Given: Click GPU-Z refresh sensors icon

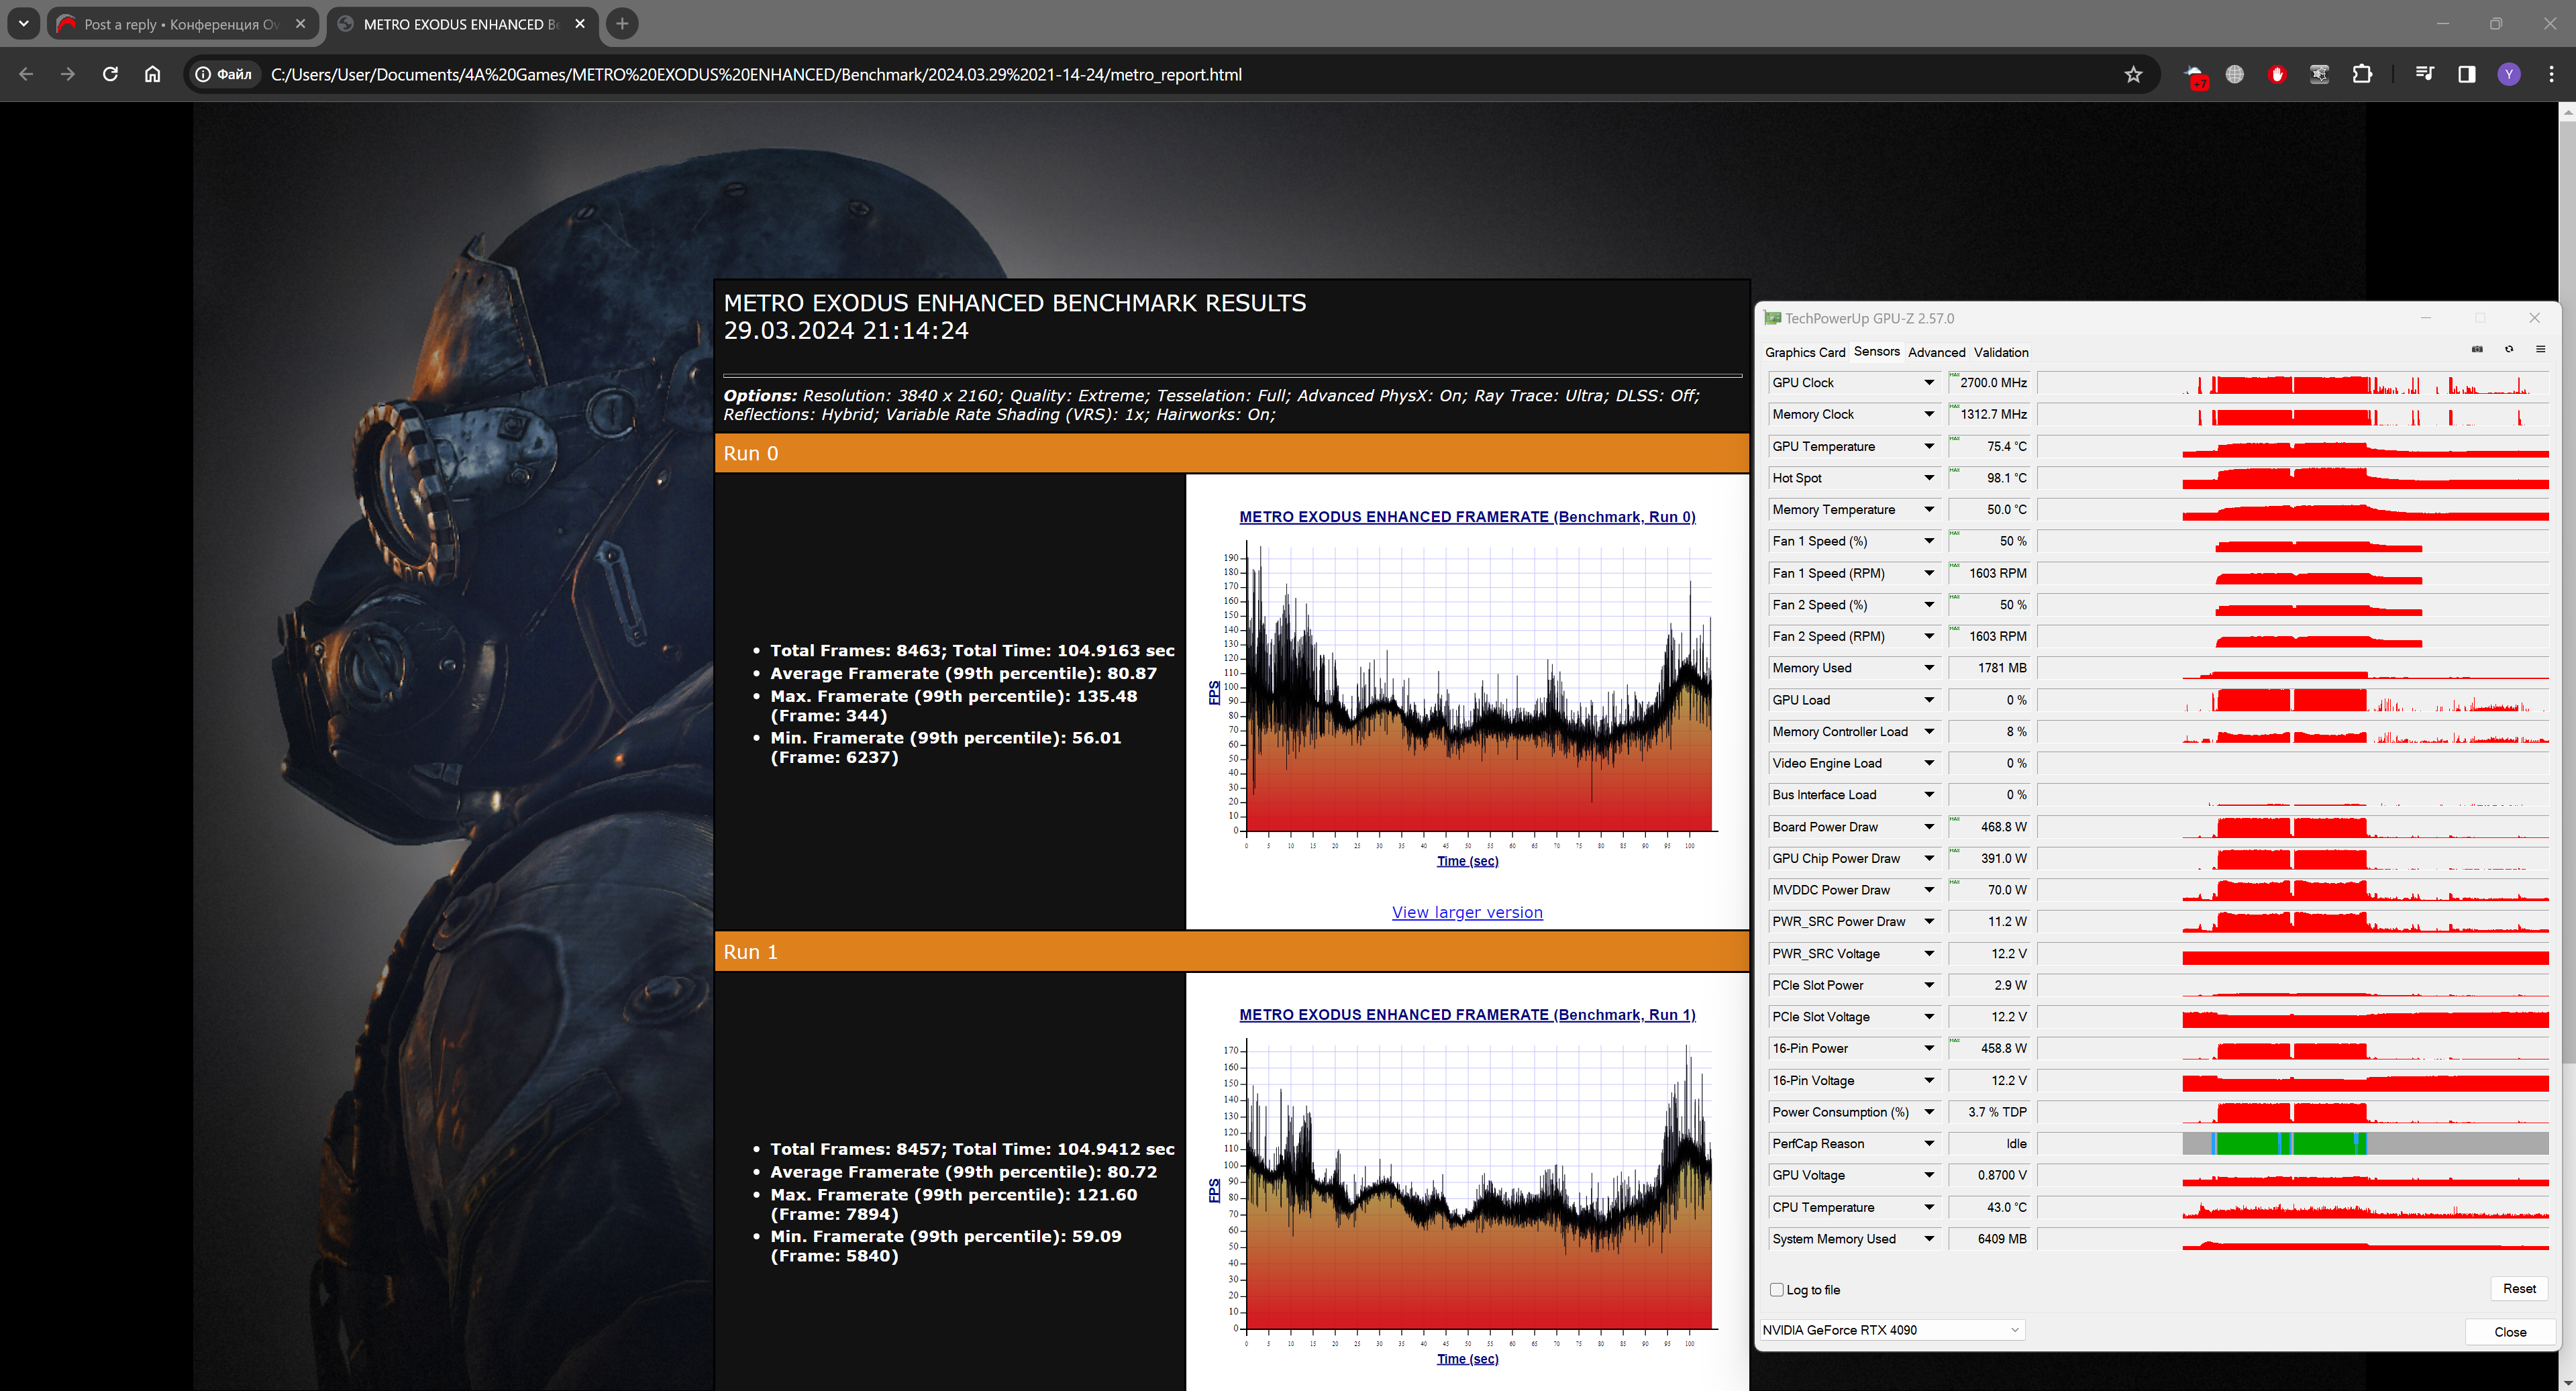Looking at the screenshot, I should click(2509, 350).
